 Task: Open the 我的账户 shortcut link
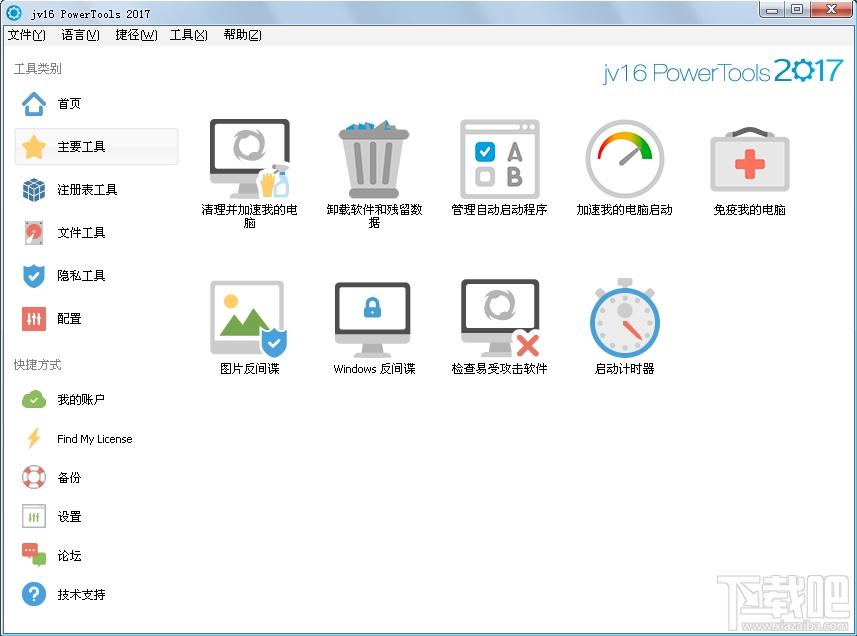pos(81,399)
